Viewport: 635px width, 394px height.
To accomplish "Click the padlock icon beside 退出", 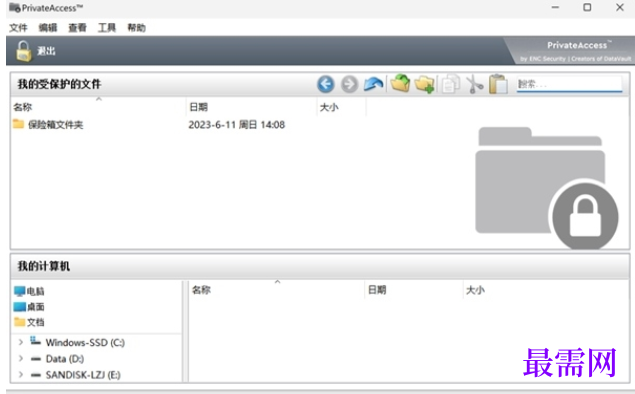I will pyautogui.click(x=23, y=51).
